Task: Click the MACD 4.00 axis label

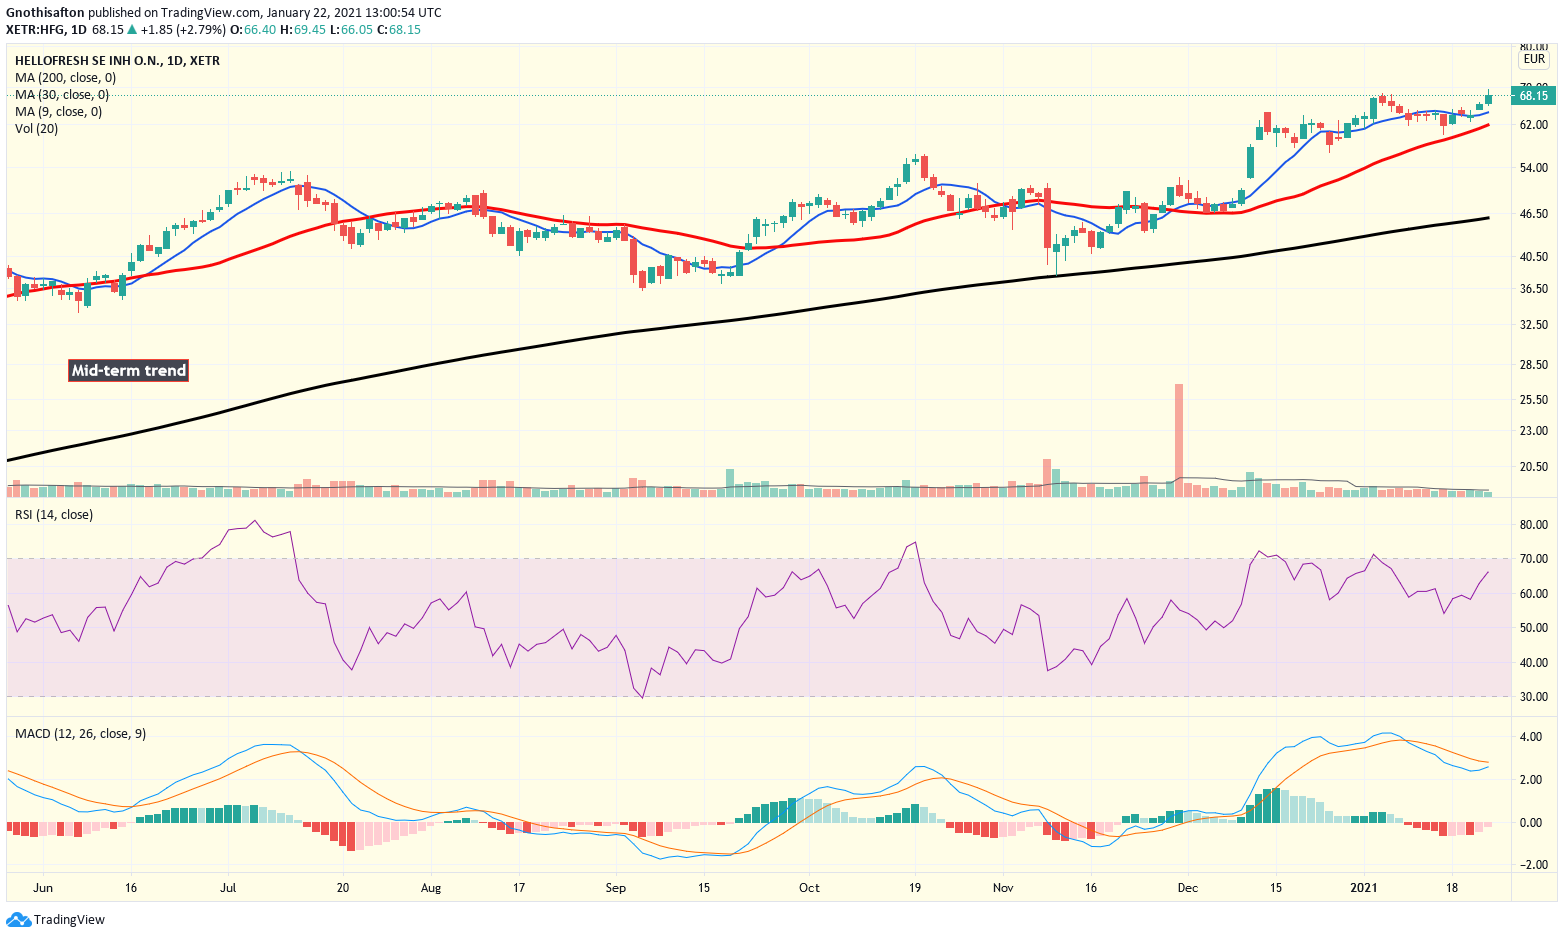Action: point(1531,737)
